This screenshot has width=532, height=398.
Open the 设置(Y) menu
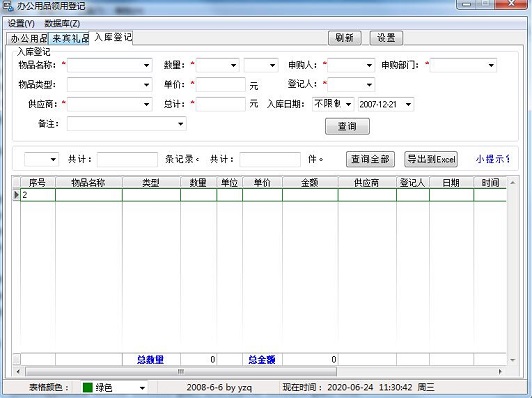coord(21,23)
